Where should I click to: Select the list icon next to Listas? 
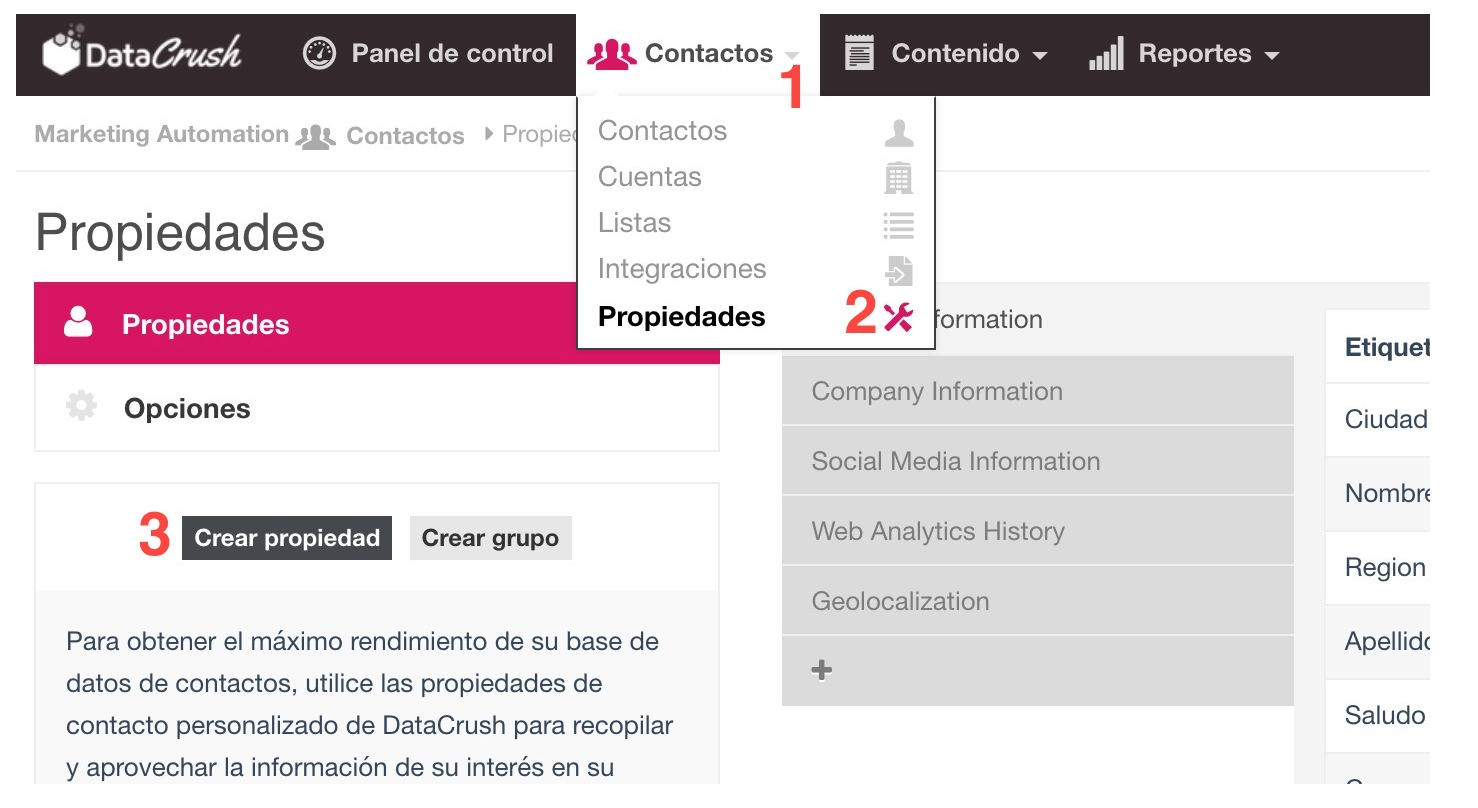click(897, 222)
